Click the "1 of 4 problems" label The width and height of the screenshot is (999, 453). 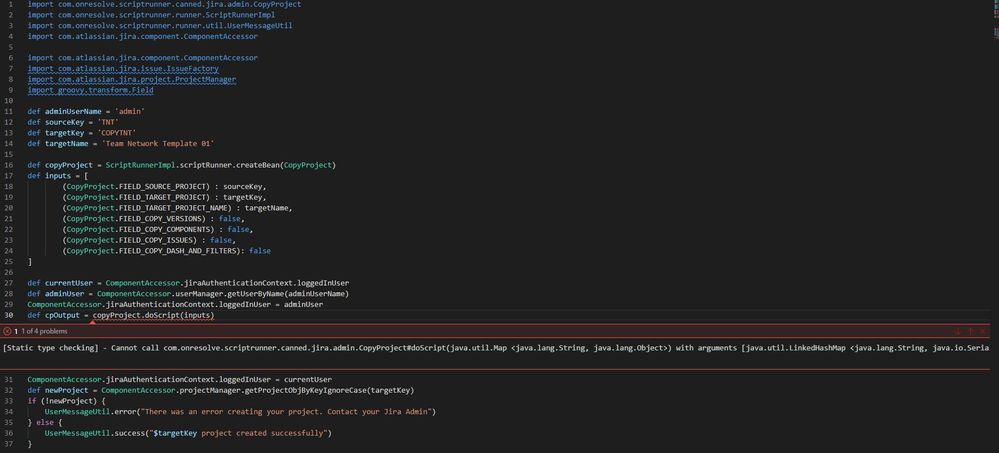(x=44, y=331)
